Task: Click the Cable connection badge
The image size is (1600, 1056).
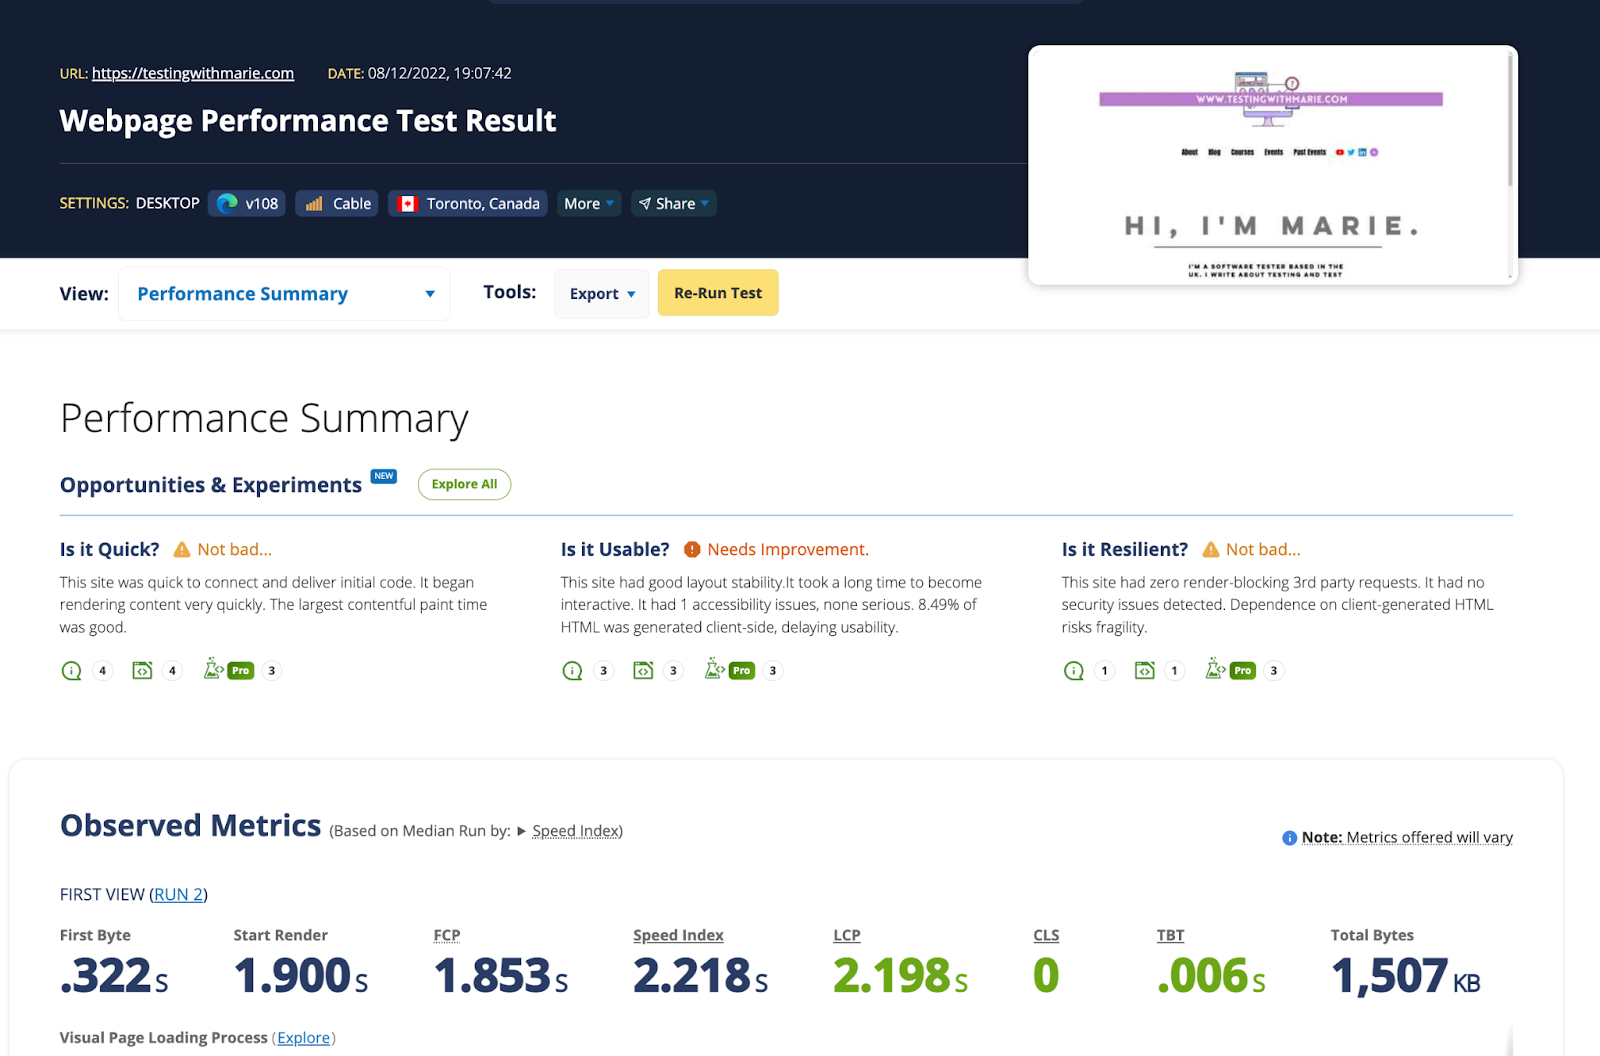Action: [337, 203]
